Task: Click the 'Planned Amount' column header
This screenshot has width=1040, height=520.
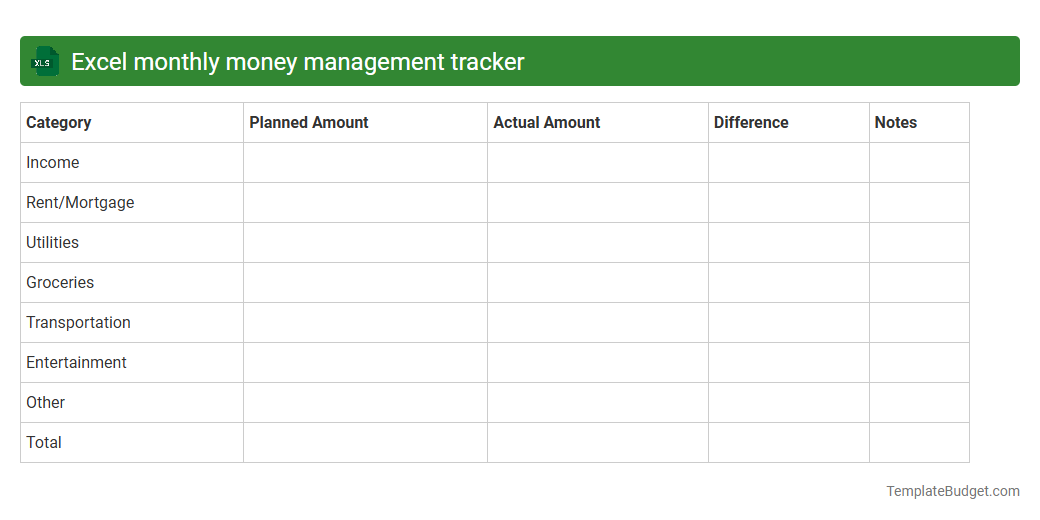Action: click(x=365, y=123)
